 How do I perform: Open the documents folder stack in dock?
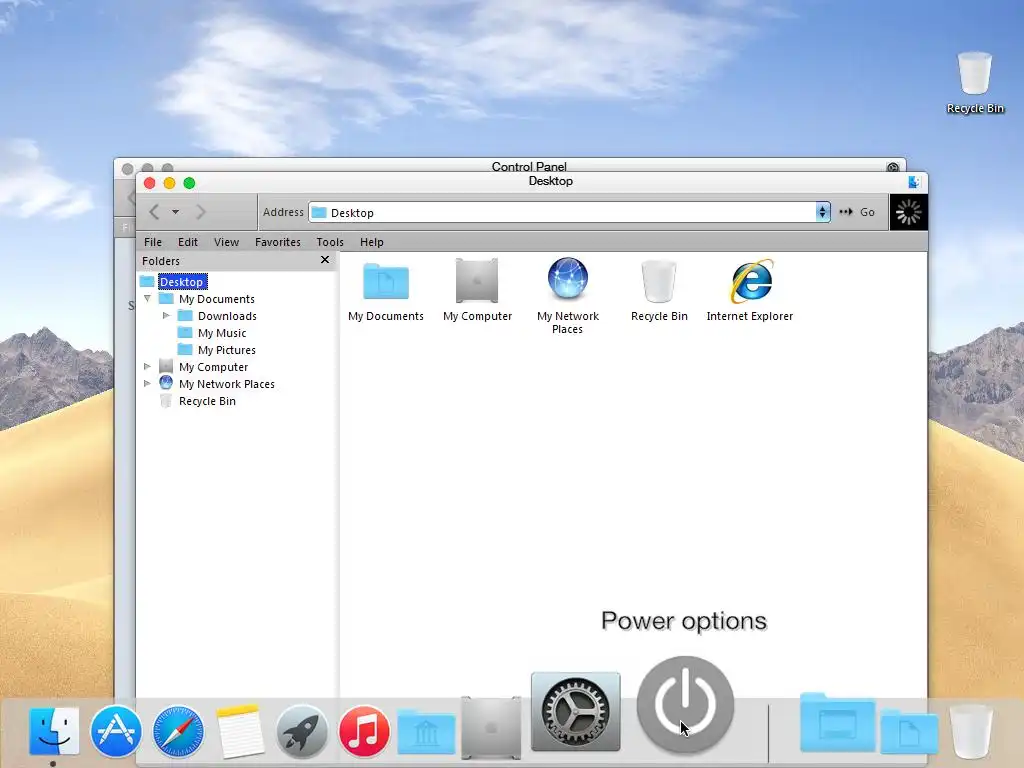pyautogui.click(x=909, y=731)
